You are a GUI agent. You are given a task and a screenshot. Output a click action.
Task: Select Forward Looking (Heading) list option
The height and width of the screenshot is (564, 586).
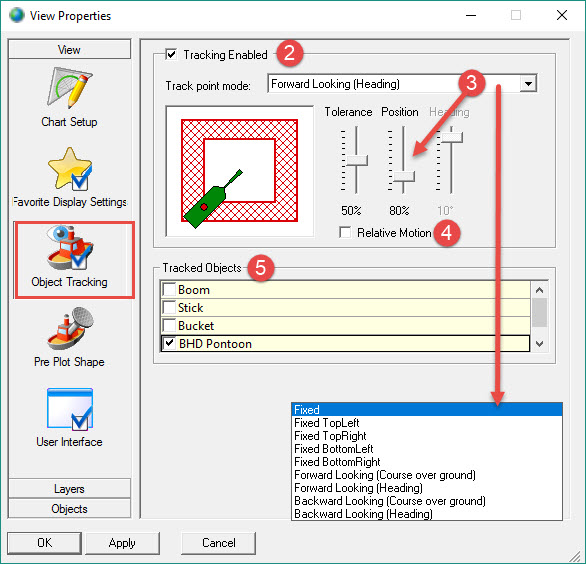(x=427, y=488)
